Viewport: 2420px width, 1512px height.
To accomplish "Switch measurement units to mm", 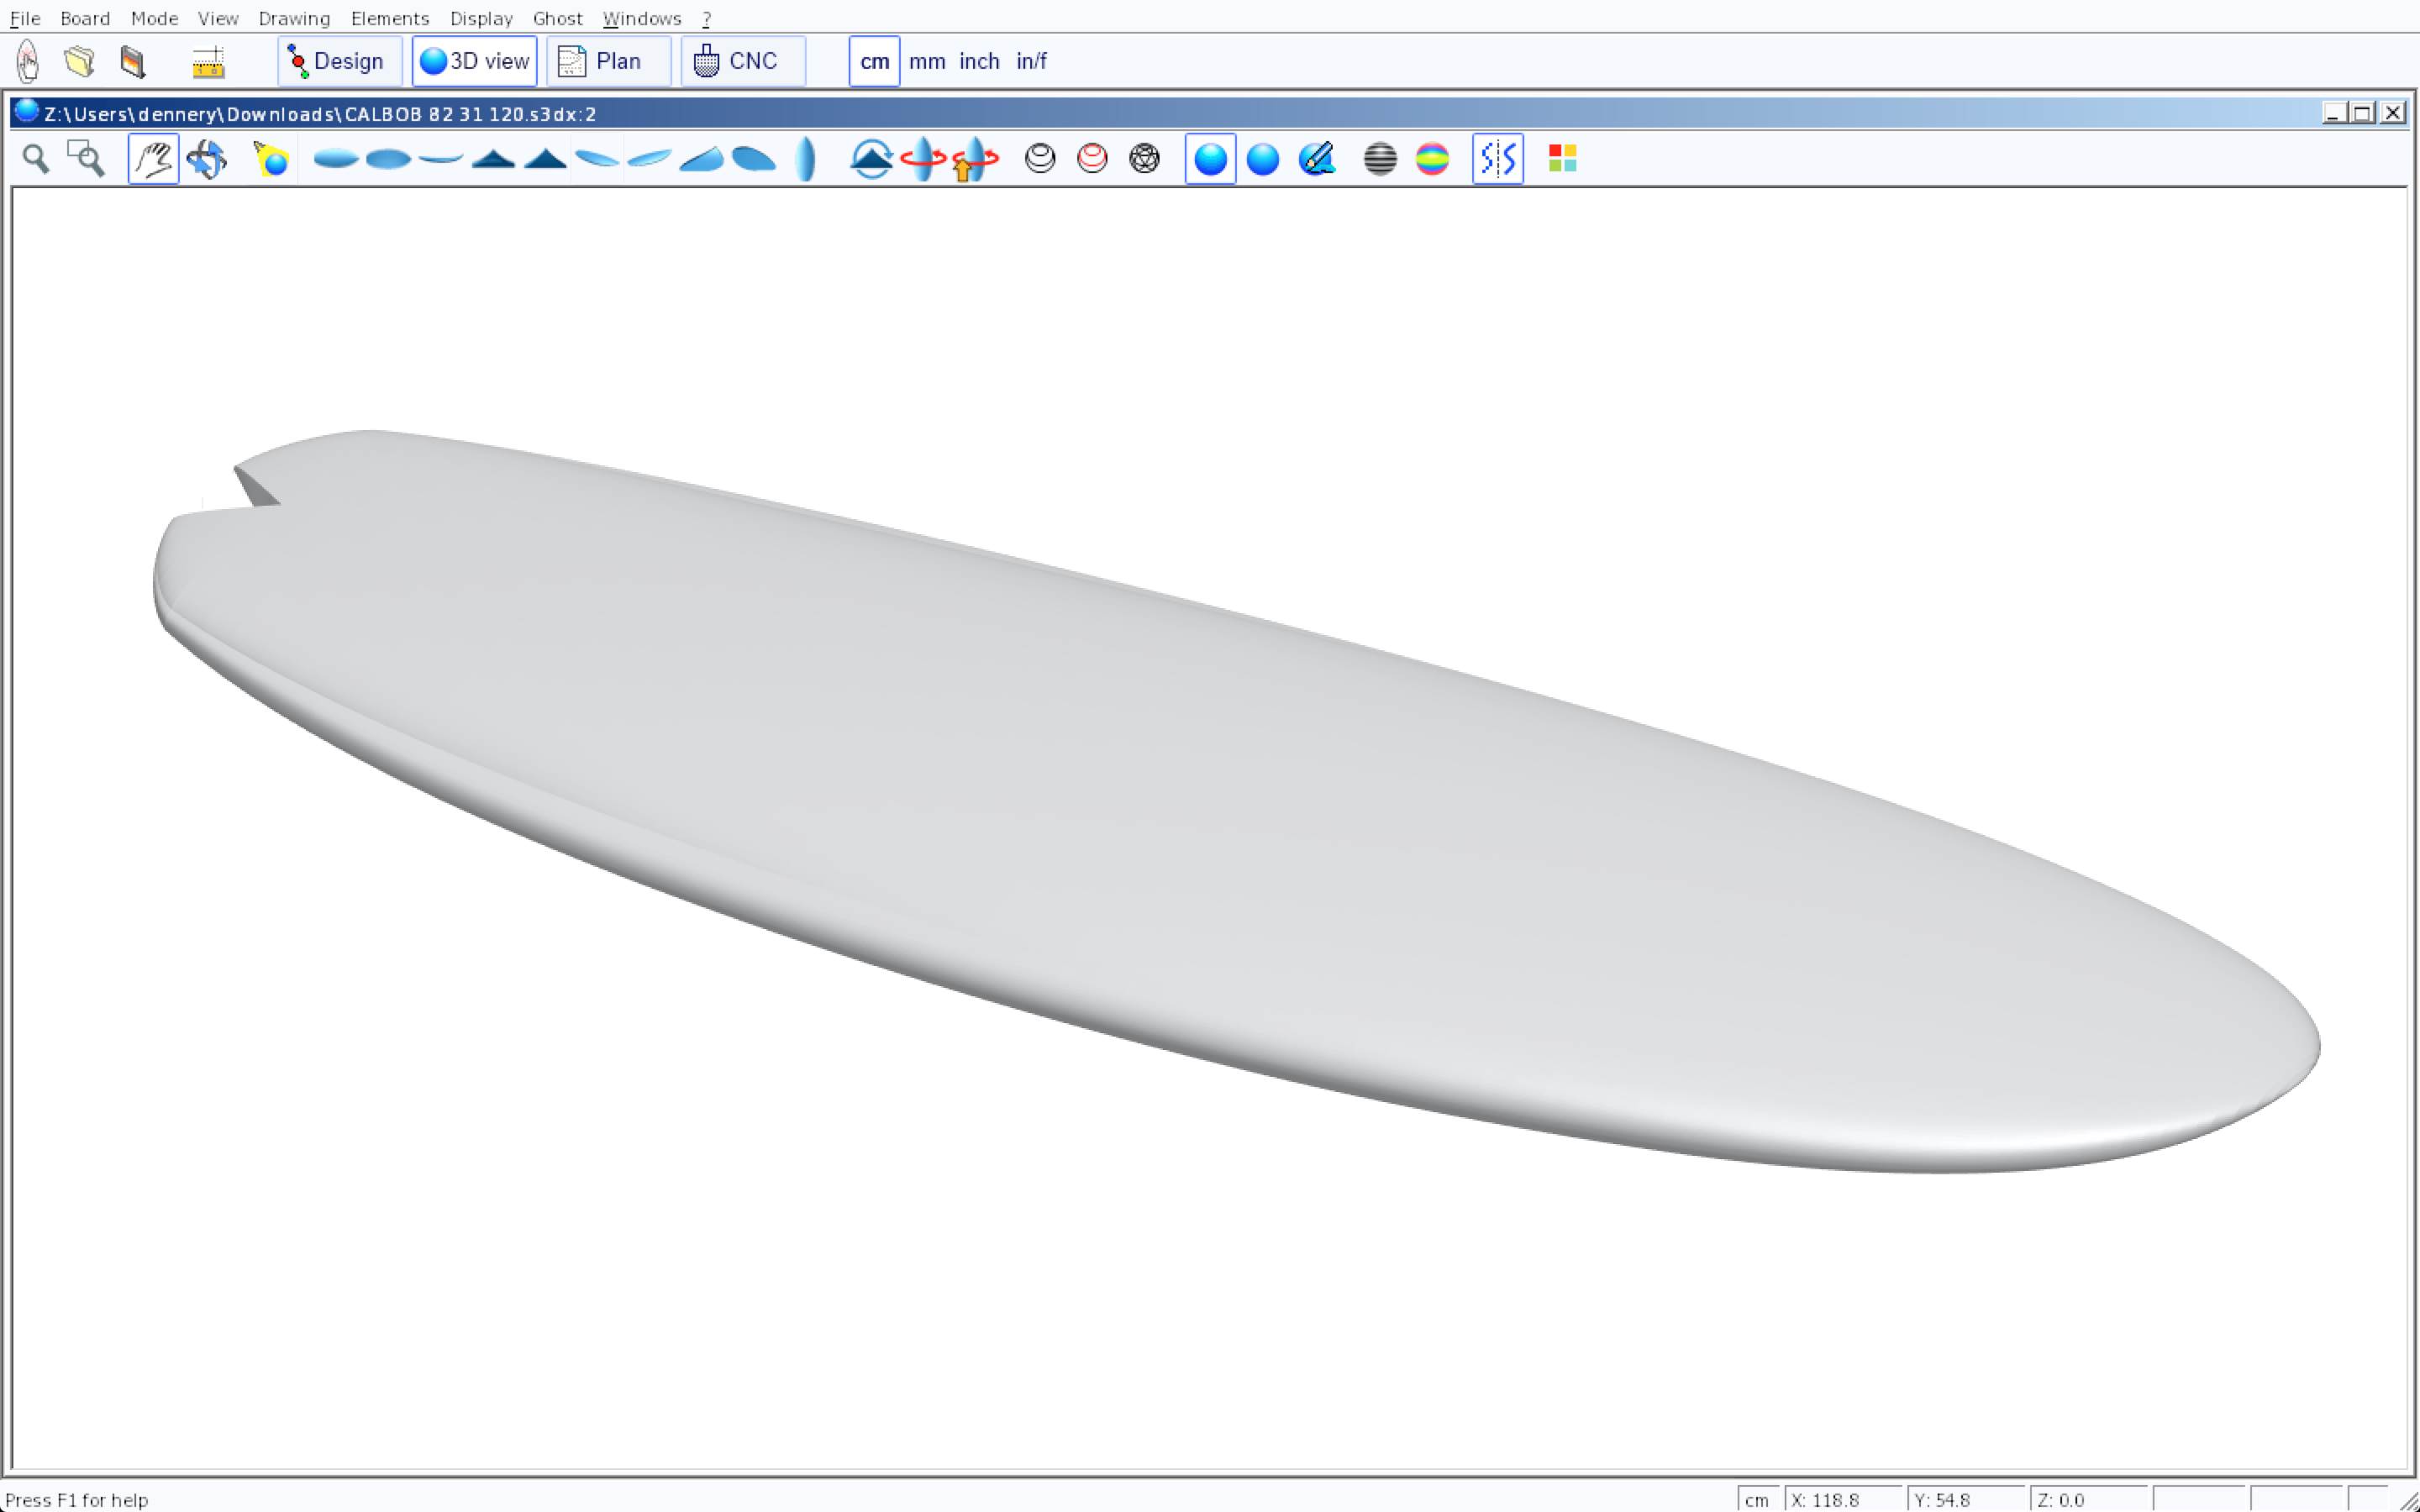I will [926, 61].
